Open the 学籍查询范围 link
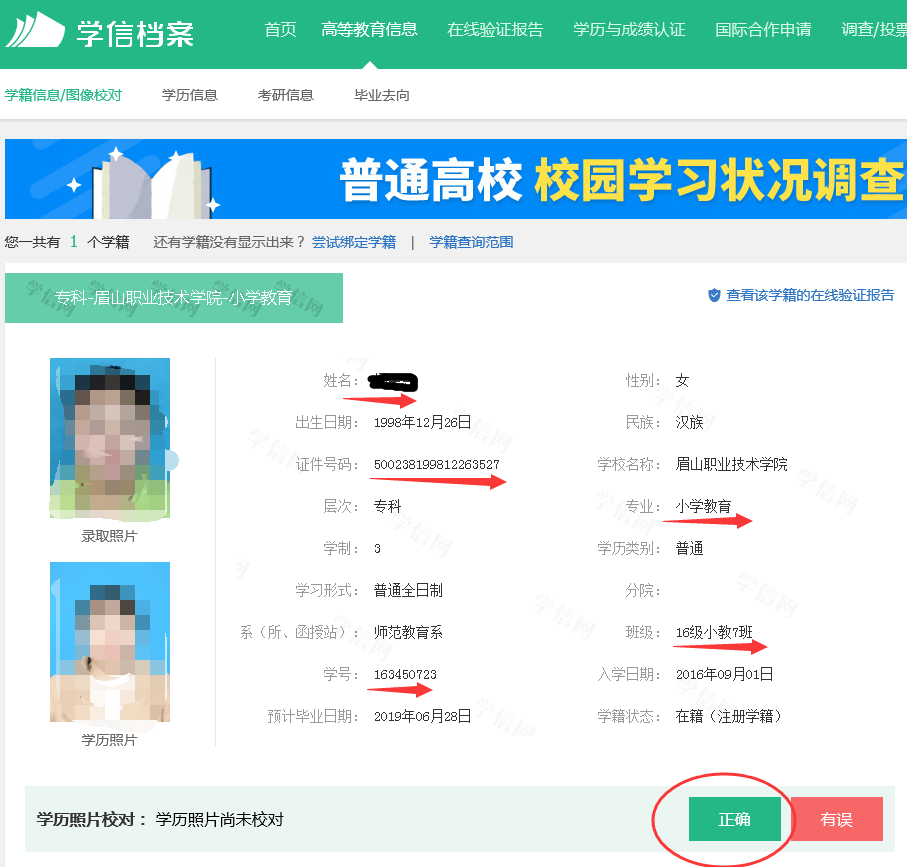The height and width of the screenshot is (867, 907). [471, 242]
